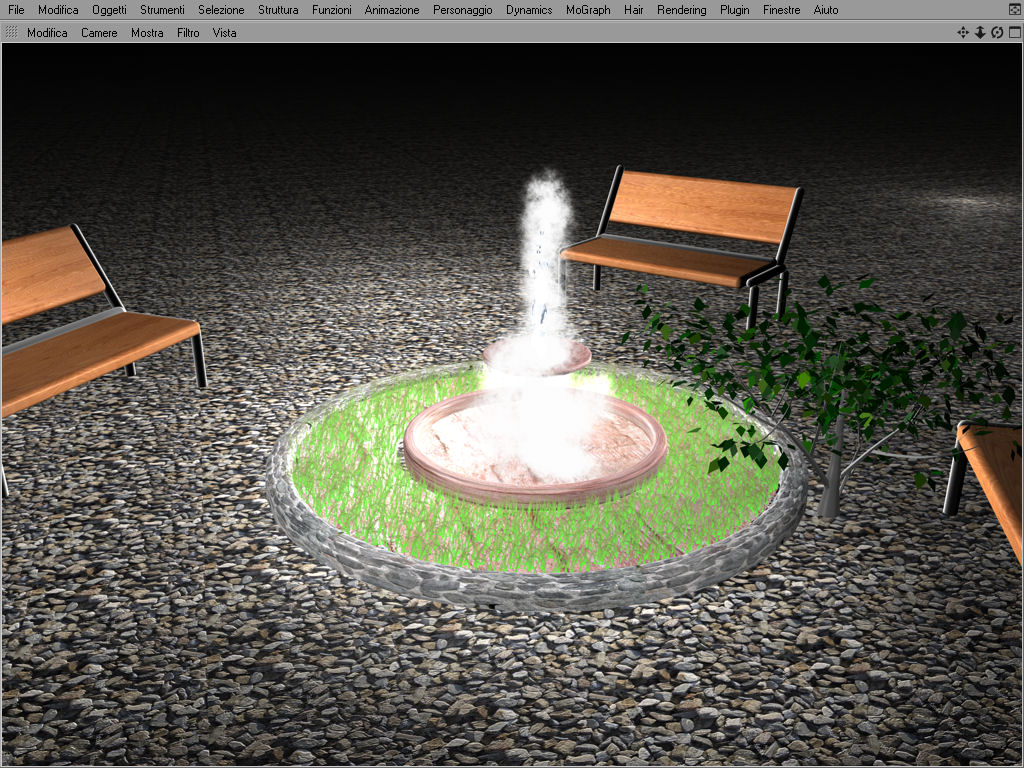Open the Rendering menu

(682, 10)
